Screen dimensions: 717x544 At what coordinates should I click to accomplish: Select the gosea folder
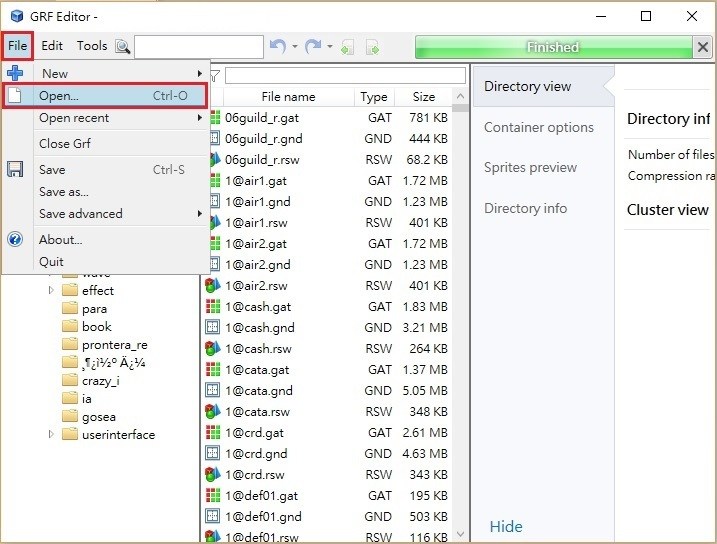point(99,417)
